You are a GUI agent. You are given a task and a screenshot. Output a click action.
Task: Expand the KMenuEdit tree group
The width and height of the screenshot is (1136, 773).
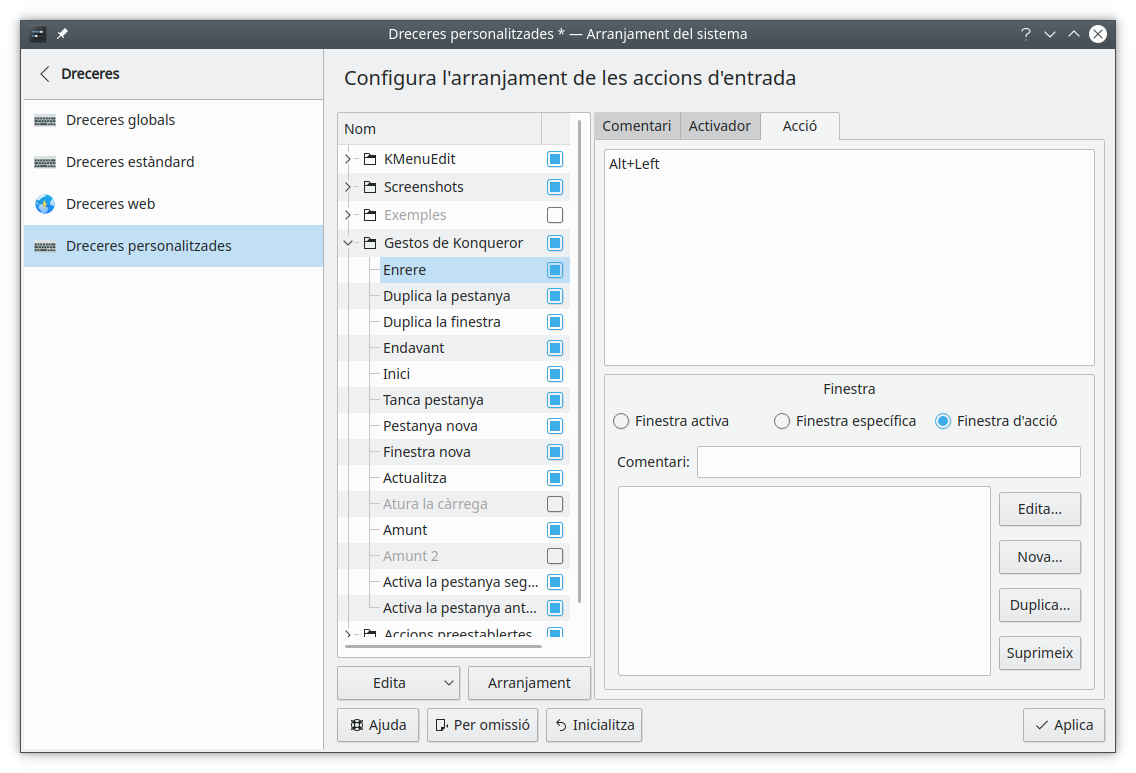click(x=348, y=159)
